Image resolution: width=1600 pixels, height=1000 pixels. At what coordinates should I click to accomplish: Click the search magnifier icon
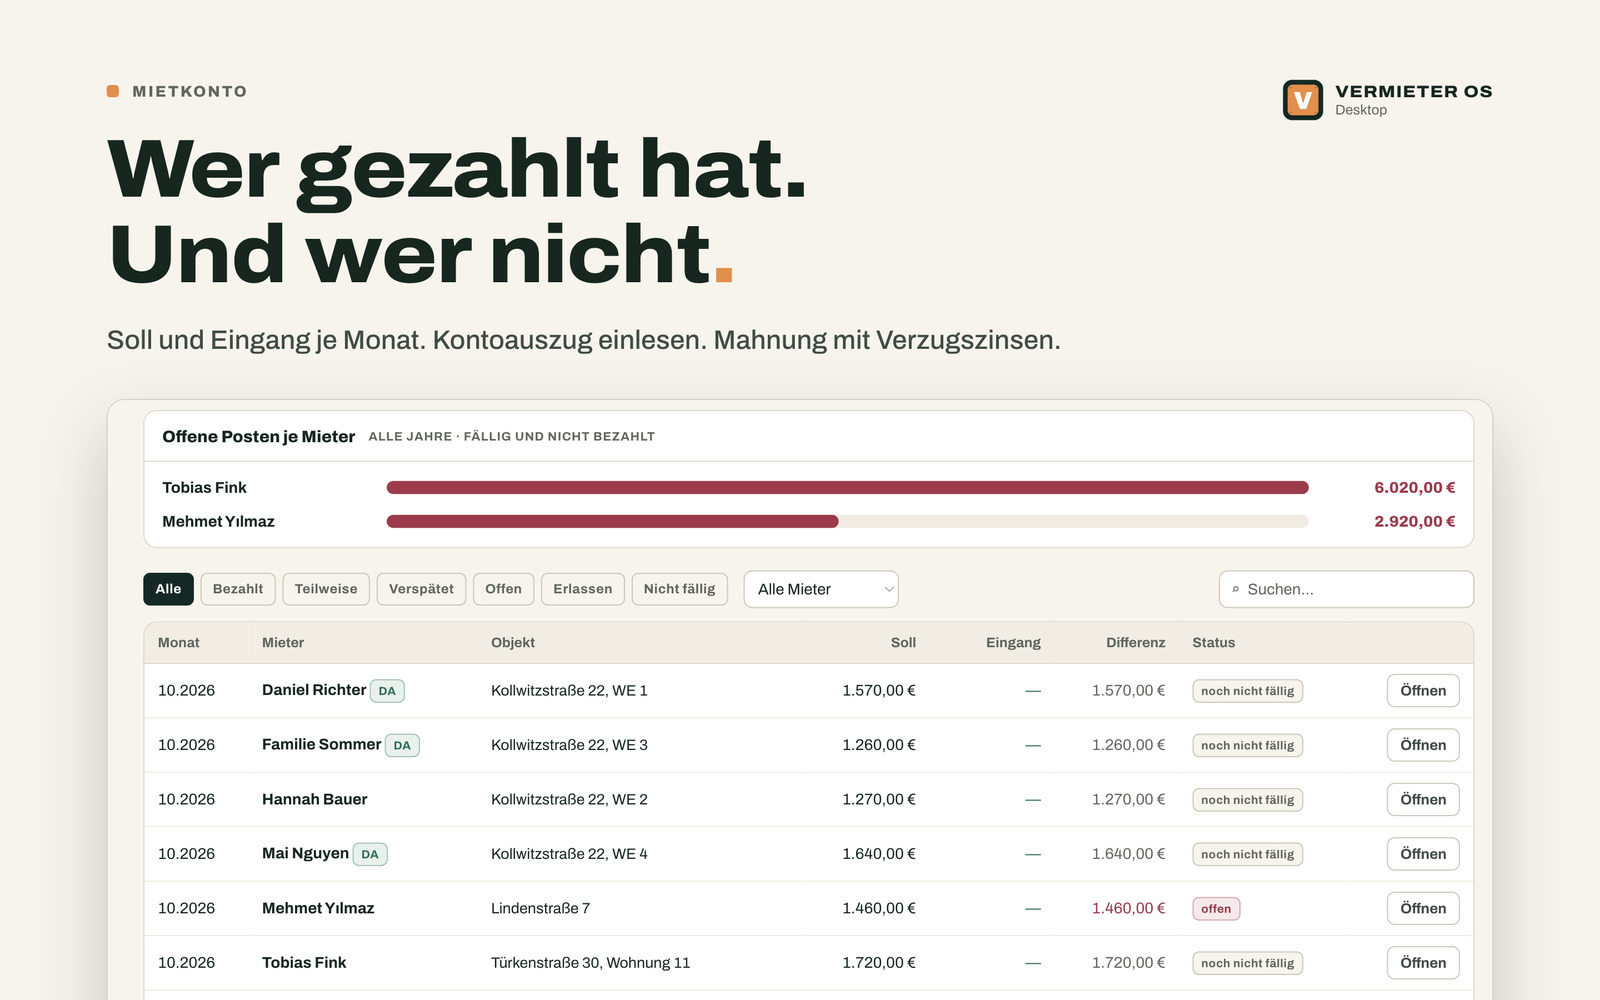pyautogui.click(x=1236, y=590)
